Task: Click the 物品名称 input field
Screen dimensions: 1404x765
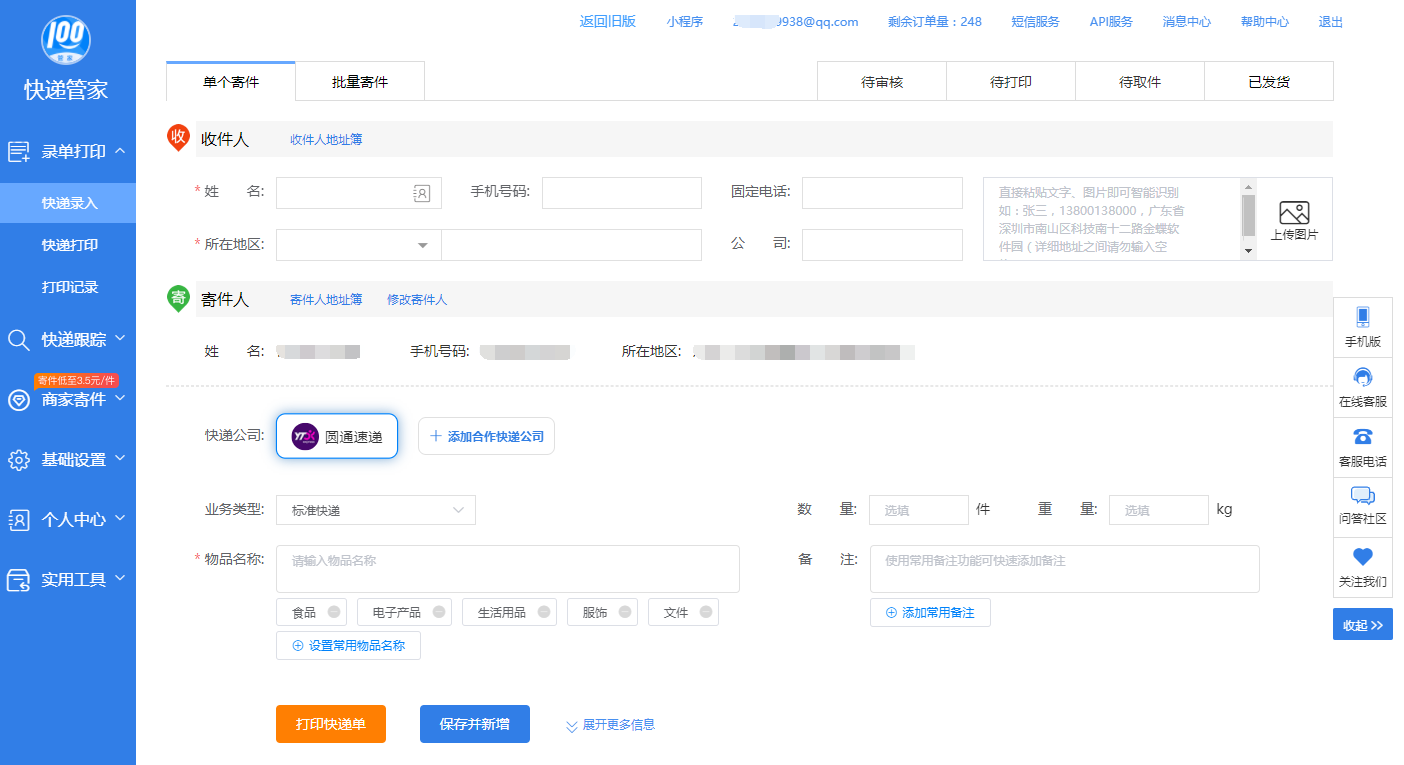Action: click(507, 569)
